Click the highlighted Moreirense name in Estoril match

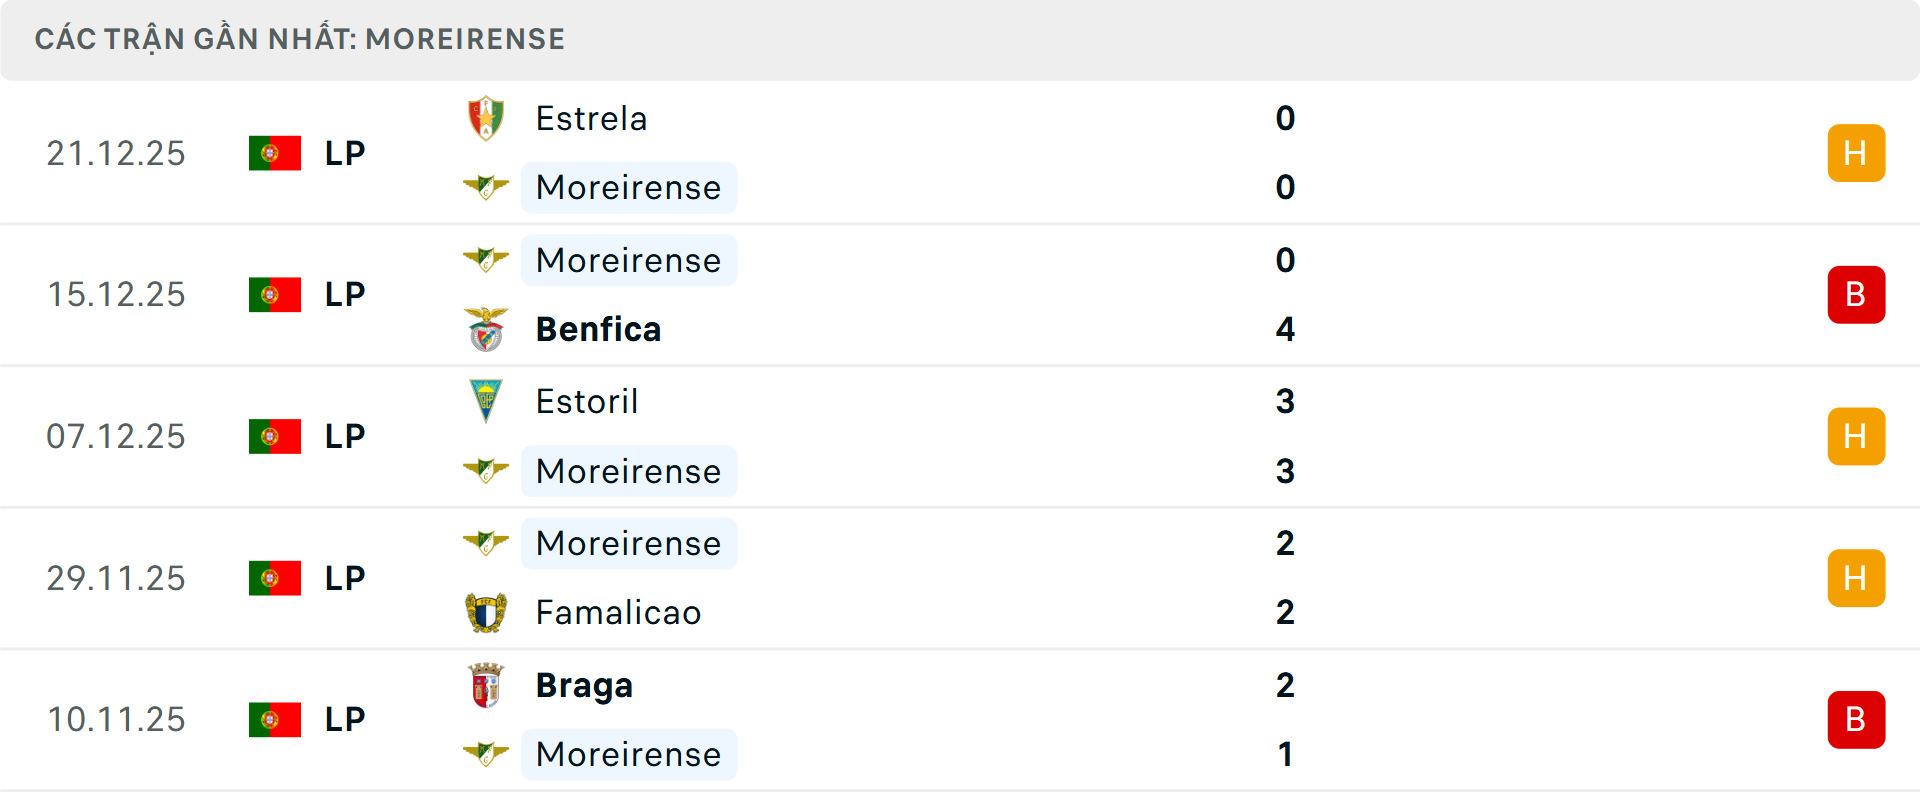(628, 471)
